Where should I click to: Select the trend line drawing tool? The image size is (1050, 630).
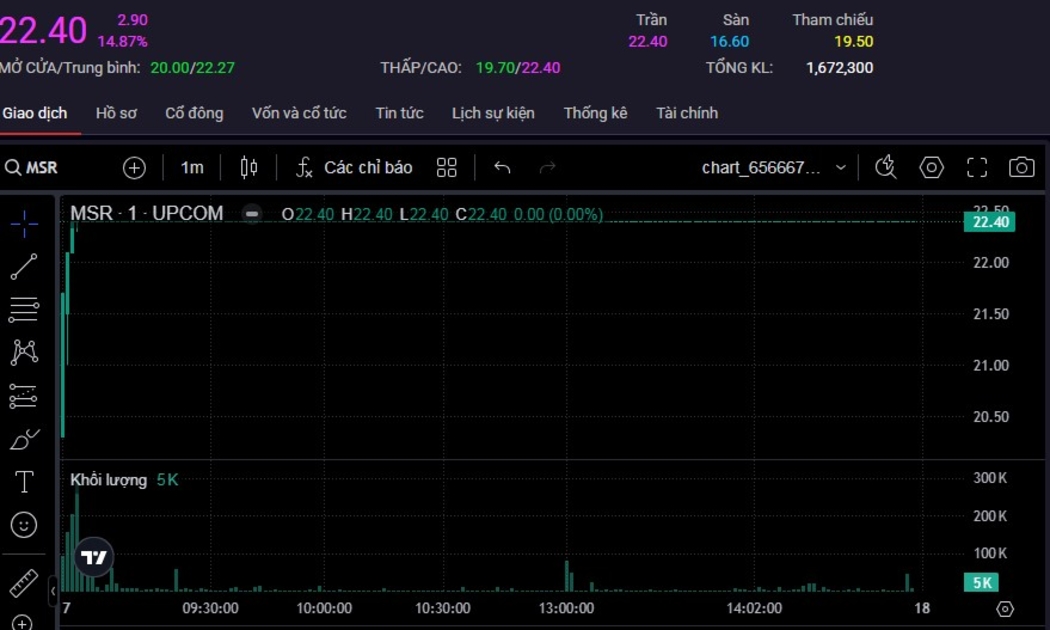click(x=24, y=267)
